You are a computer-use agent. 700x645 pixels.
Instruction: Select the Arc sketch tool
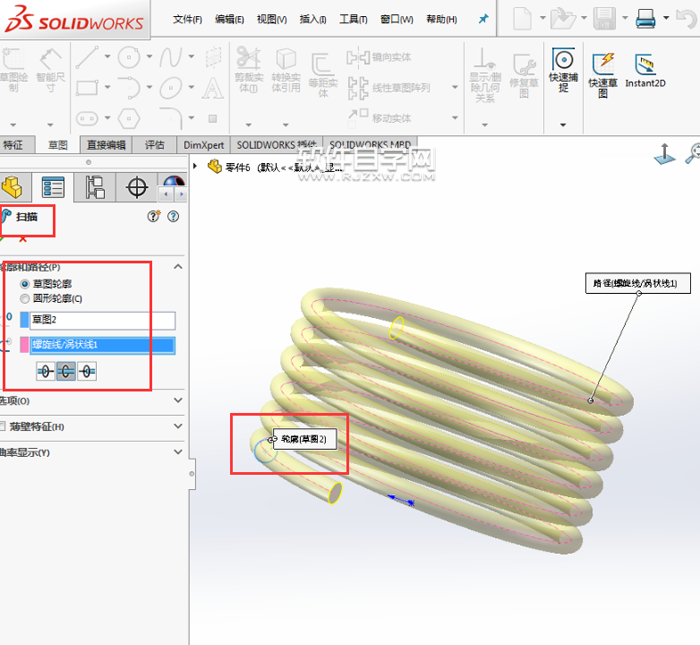(129, 87)
